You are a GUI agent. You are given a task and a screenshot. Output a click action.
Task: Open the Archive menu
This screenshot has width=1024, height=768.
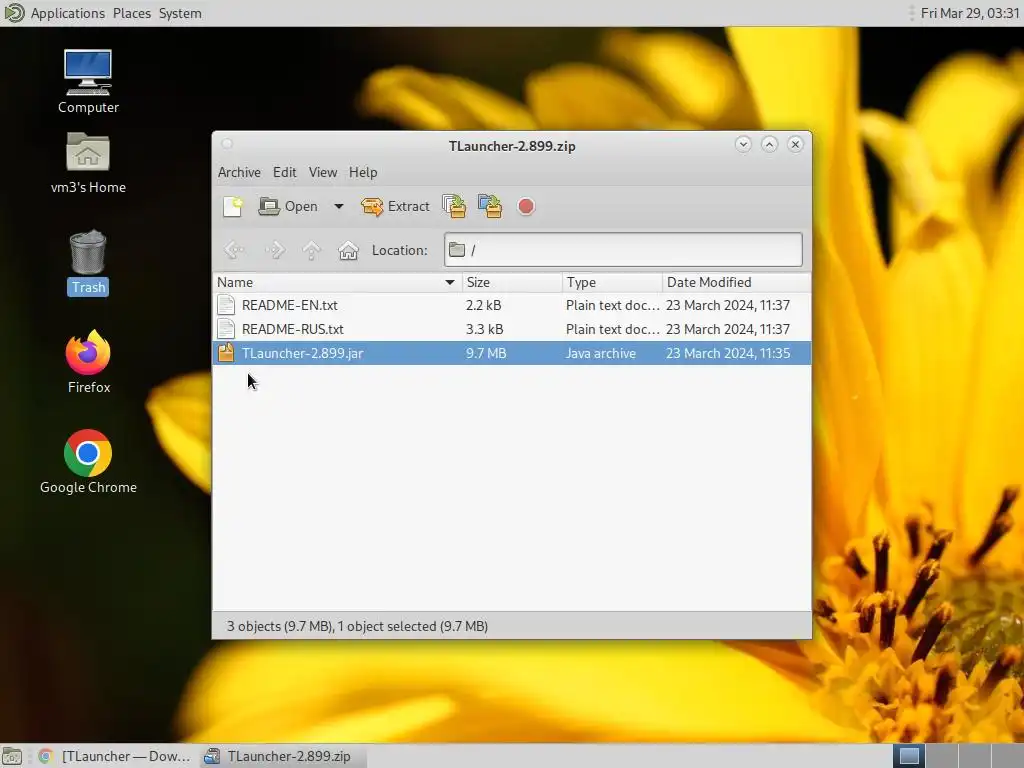239,172
